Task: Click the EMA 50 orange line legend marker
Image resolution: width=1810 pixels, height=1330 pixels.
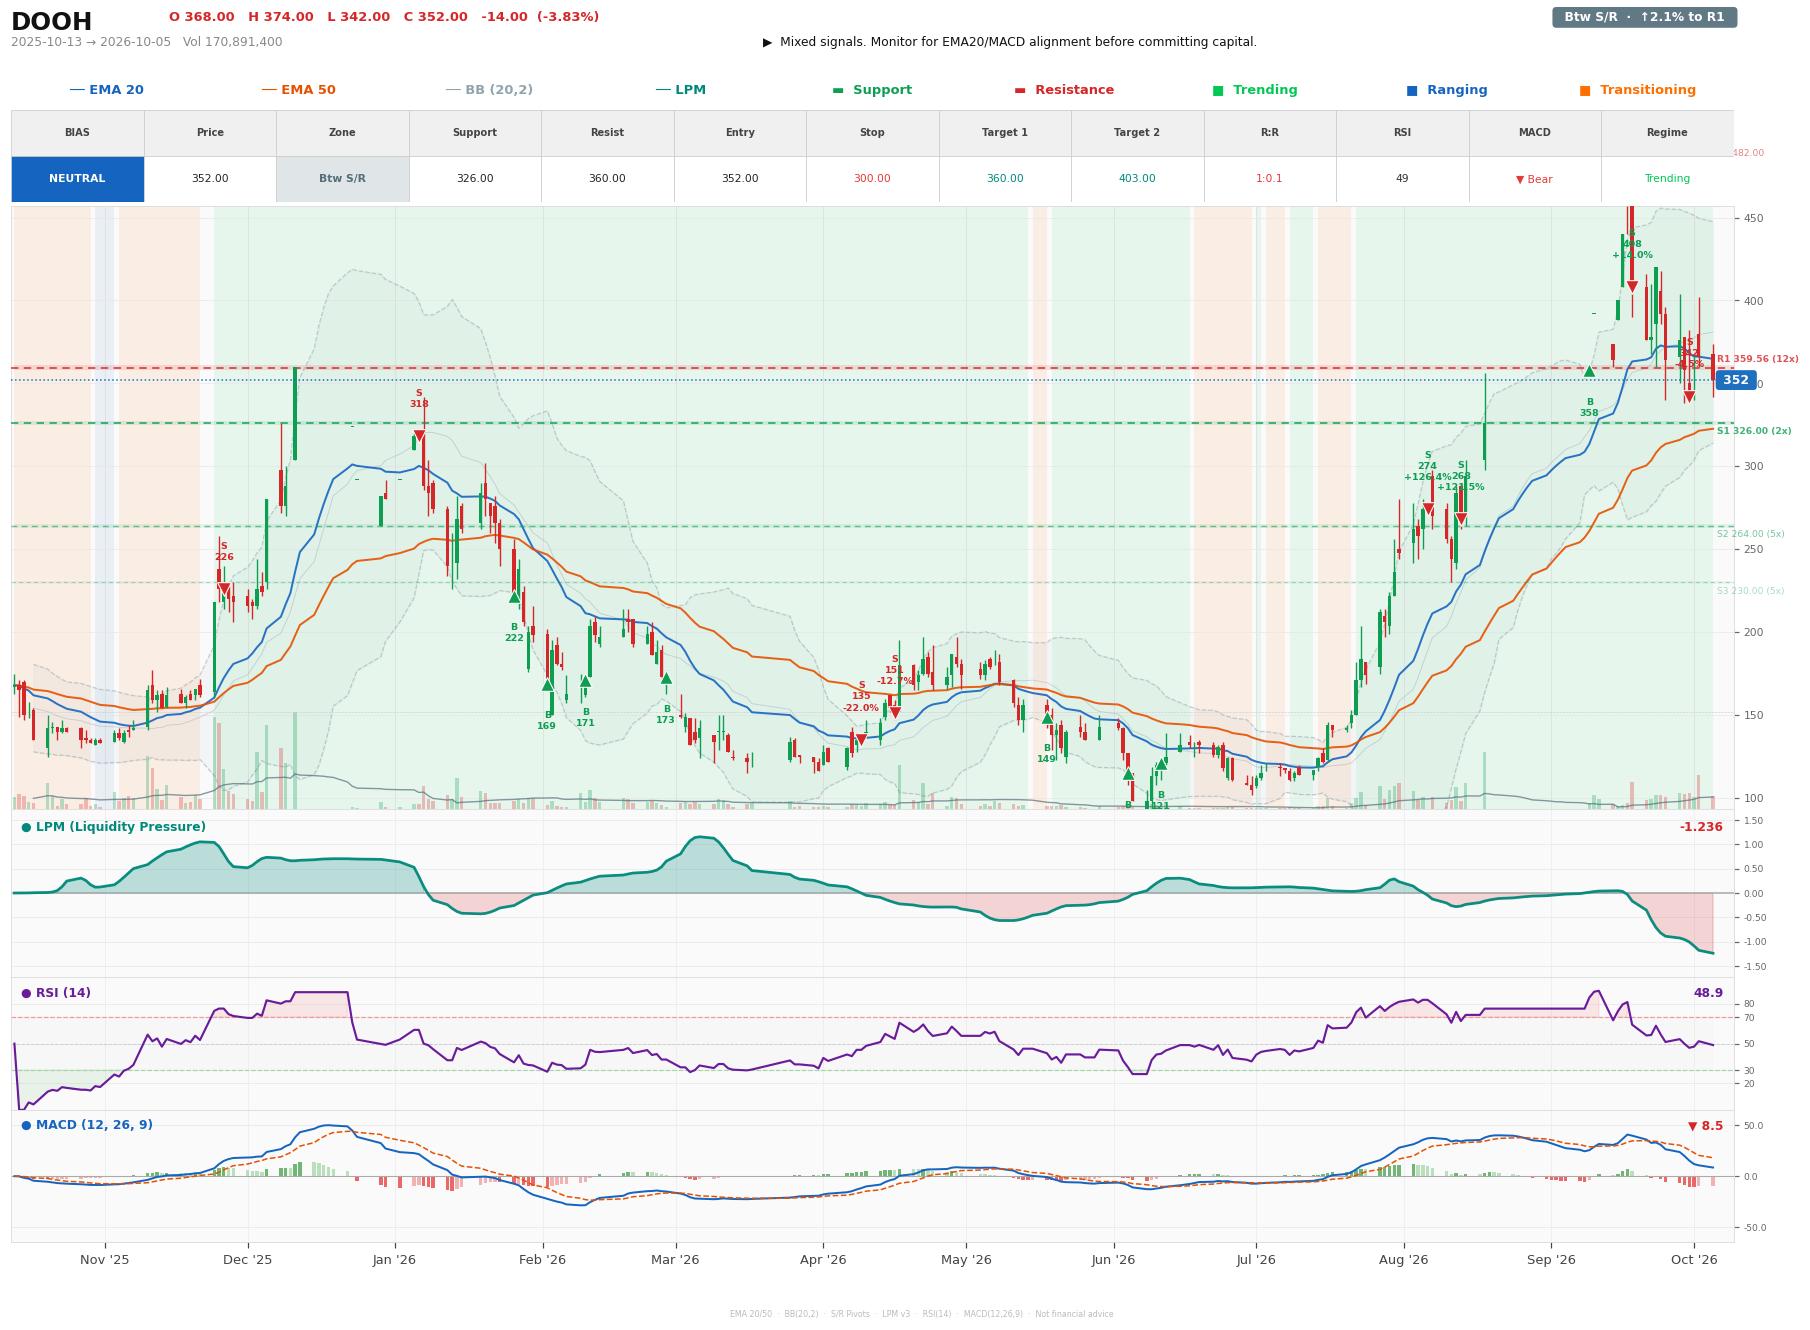Action: tap(269, 90)
